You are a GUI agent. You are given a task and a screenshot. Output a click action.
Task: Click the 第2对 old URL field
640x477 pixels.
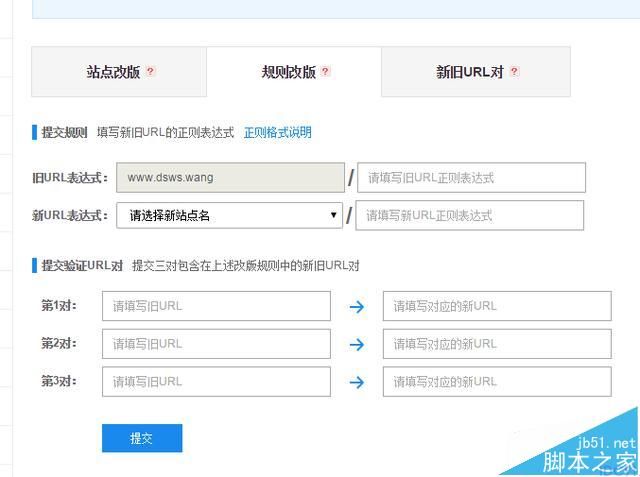click(216, 344)
